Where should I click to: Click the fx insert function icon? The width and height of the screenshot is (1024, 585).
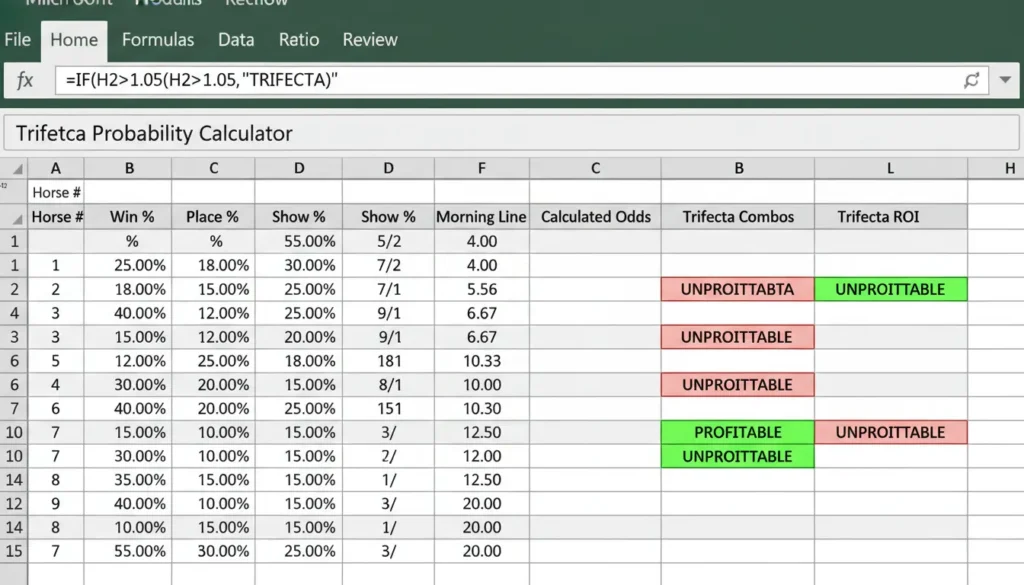click(x=25, y=80)
